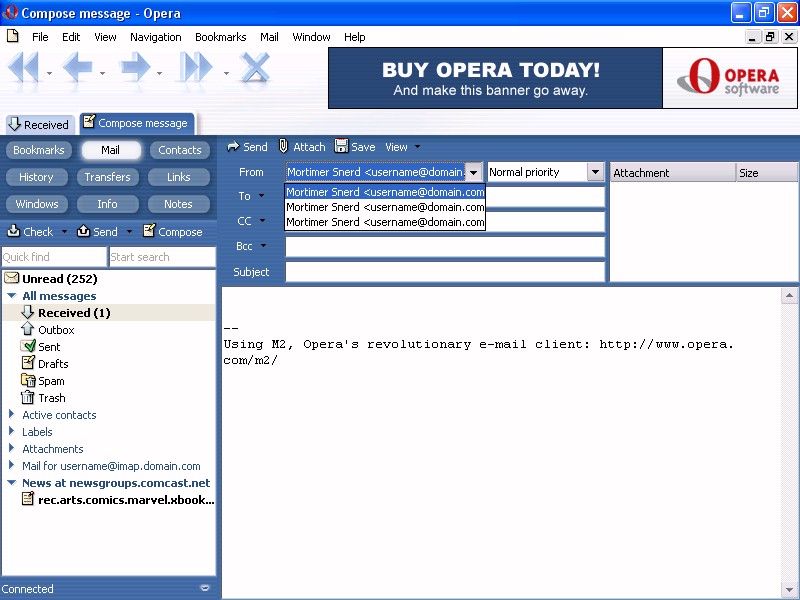Click the Send arrow icon in compose toolbar

point(233,147)
